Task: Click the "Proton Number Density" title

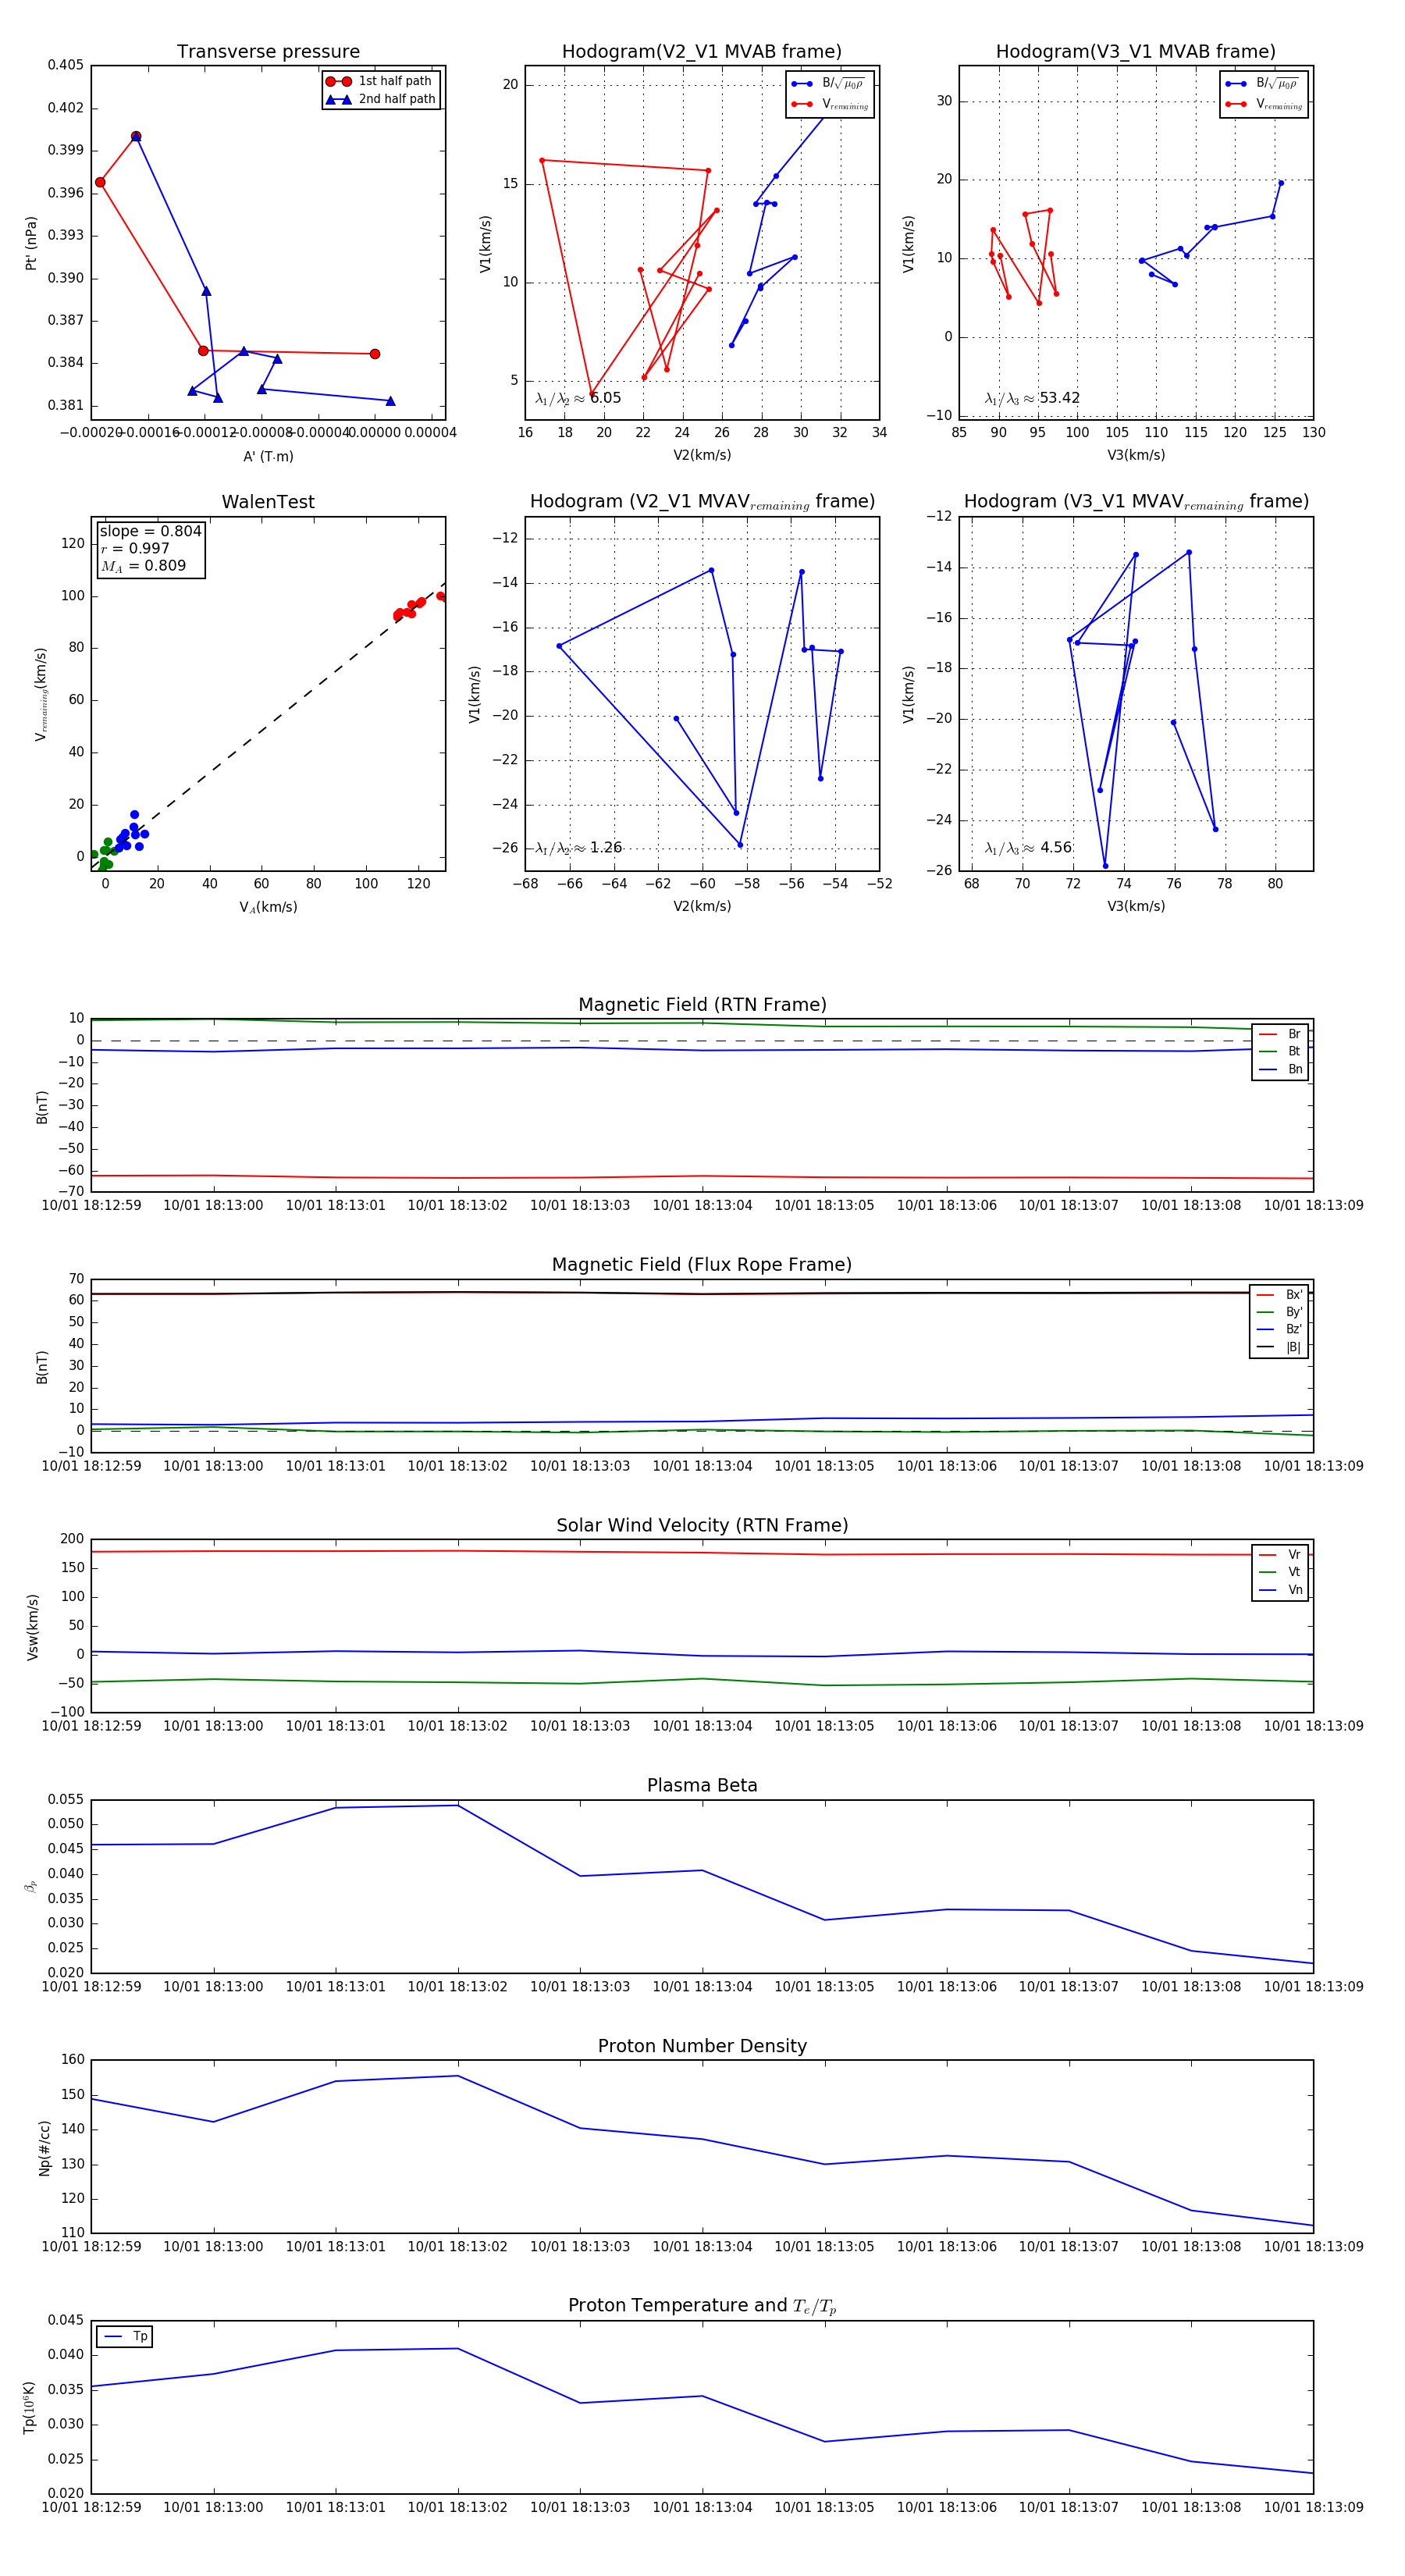Action: pyautogui.click(x=702, y=2046)
